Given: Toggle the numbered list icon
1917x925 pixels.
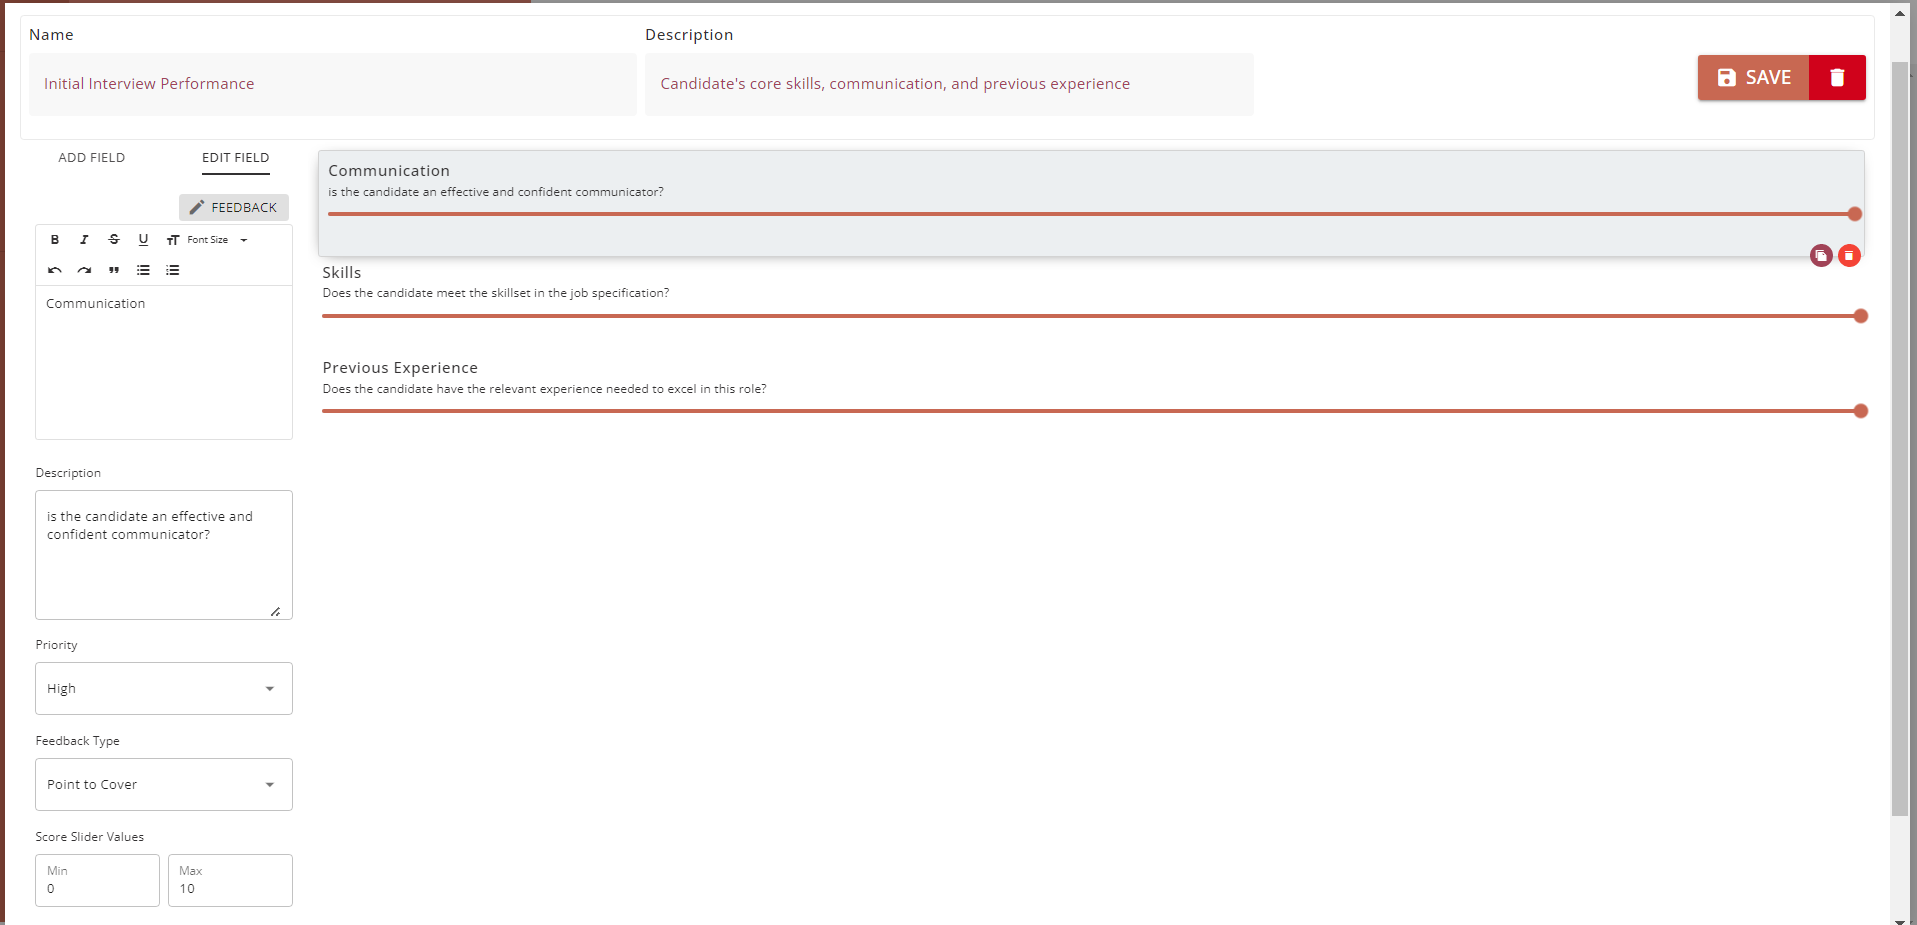Looking at the screenshot, I should tap(173, 270).
